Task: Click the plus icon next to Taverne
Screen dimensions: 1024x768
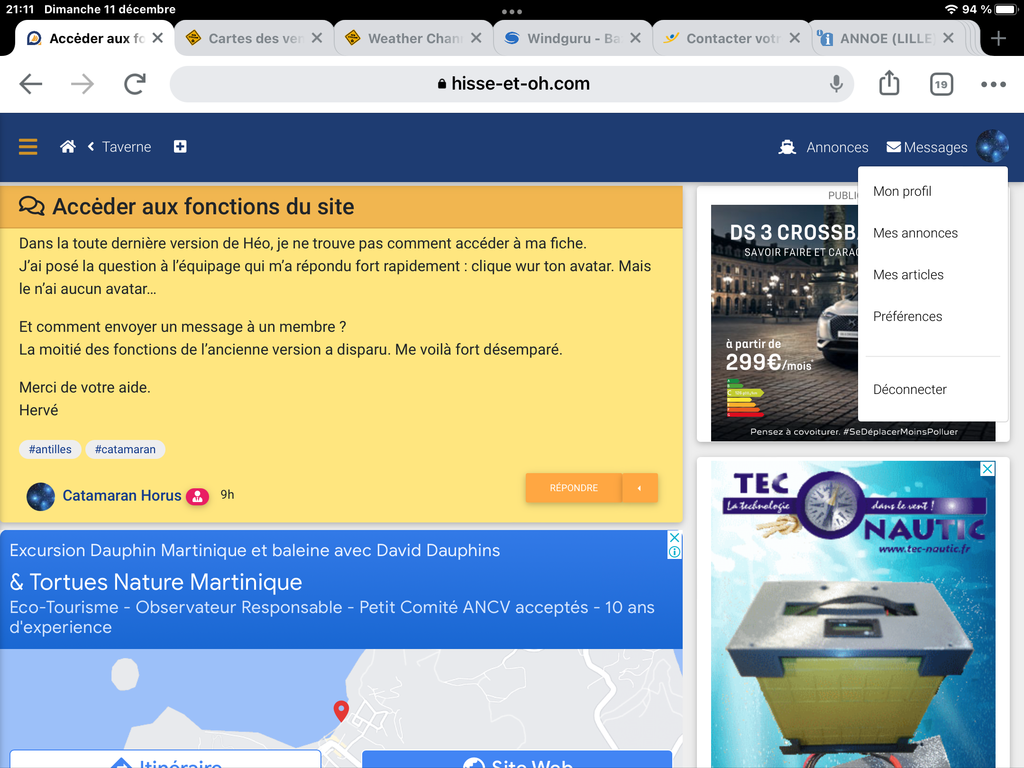Action: pyautogui.click(x=180, y=147)
